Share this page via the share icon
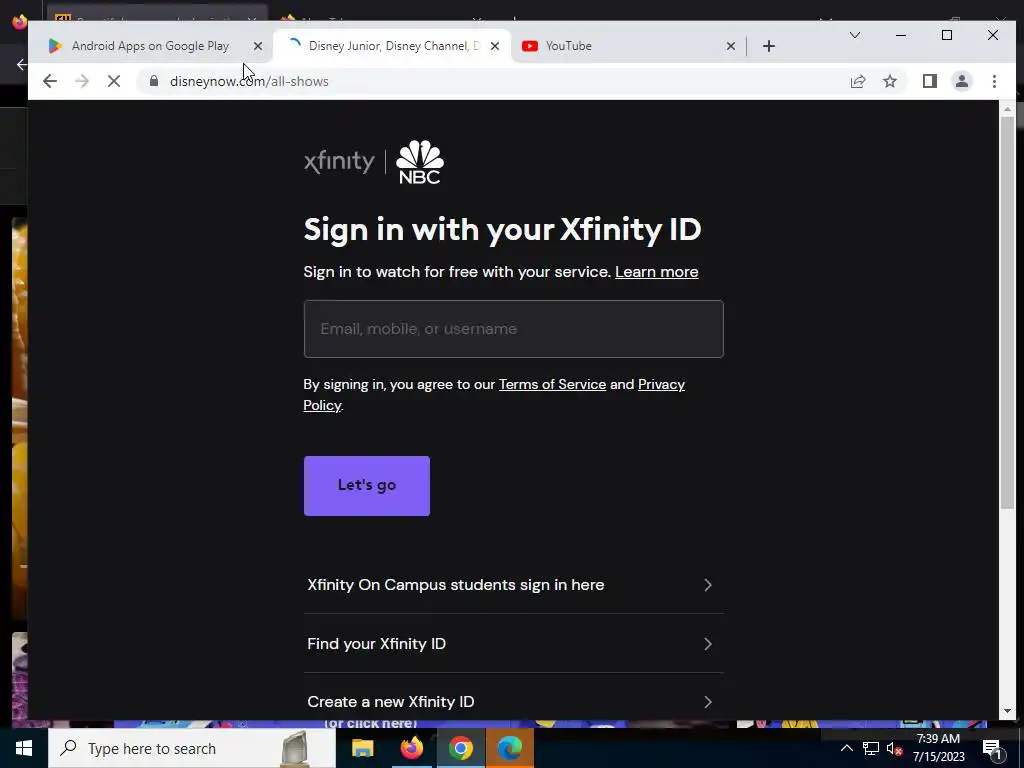This screenshot has width=1024, height=768. pyautogui.click(x=857, y=81)
